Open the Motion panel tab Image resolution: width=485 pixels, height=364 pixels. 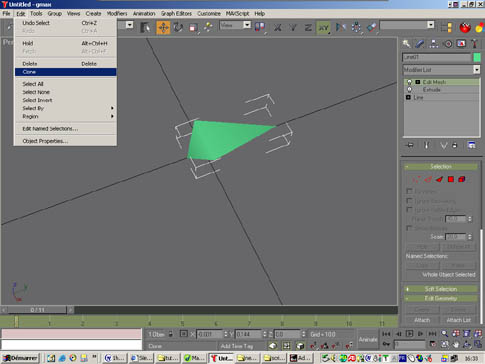[x=448, y=44]
